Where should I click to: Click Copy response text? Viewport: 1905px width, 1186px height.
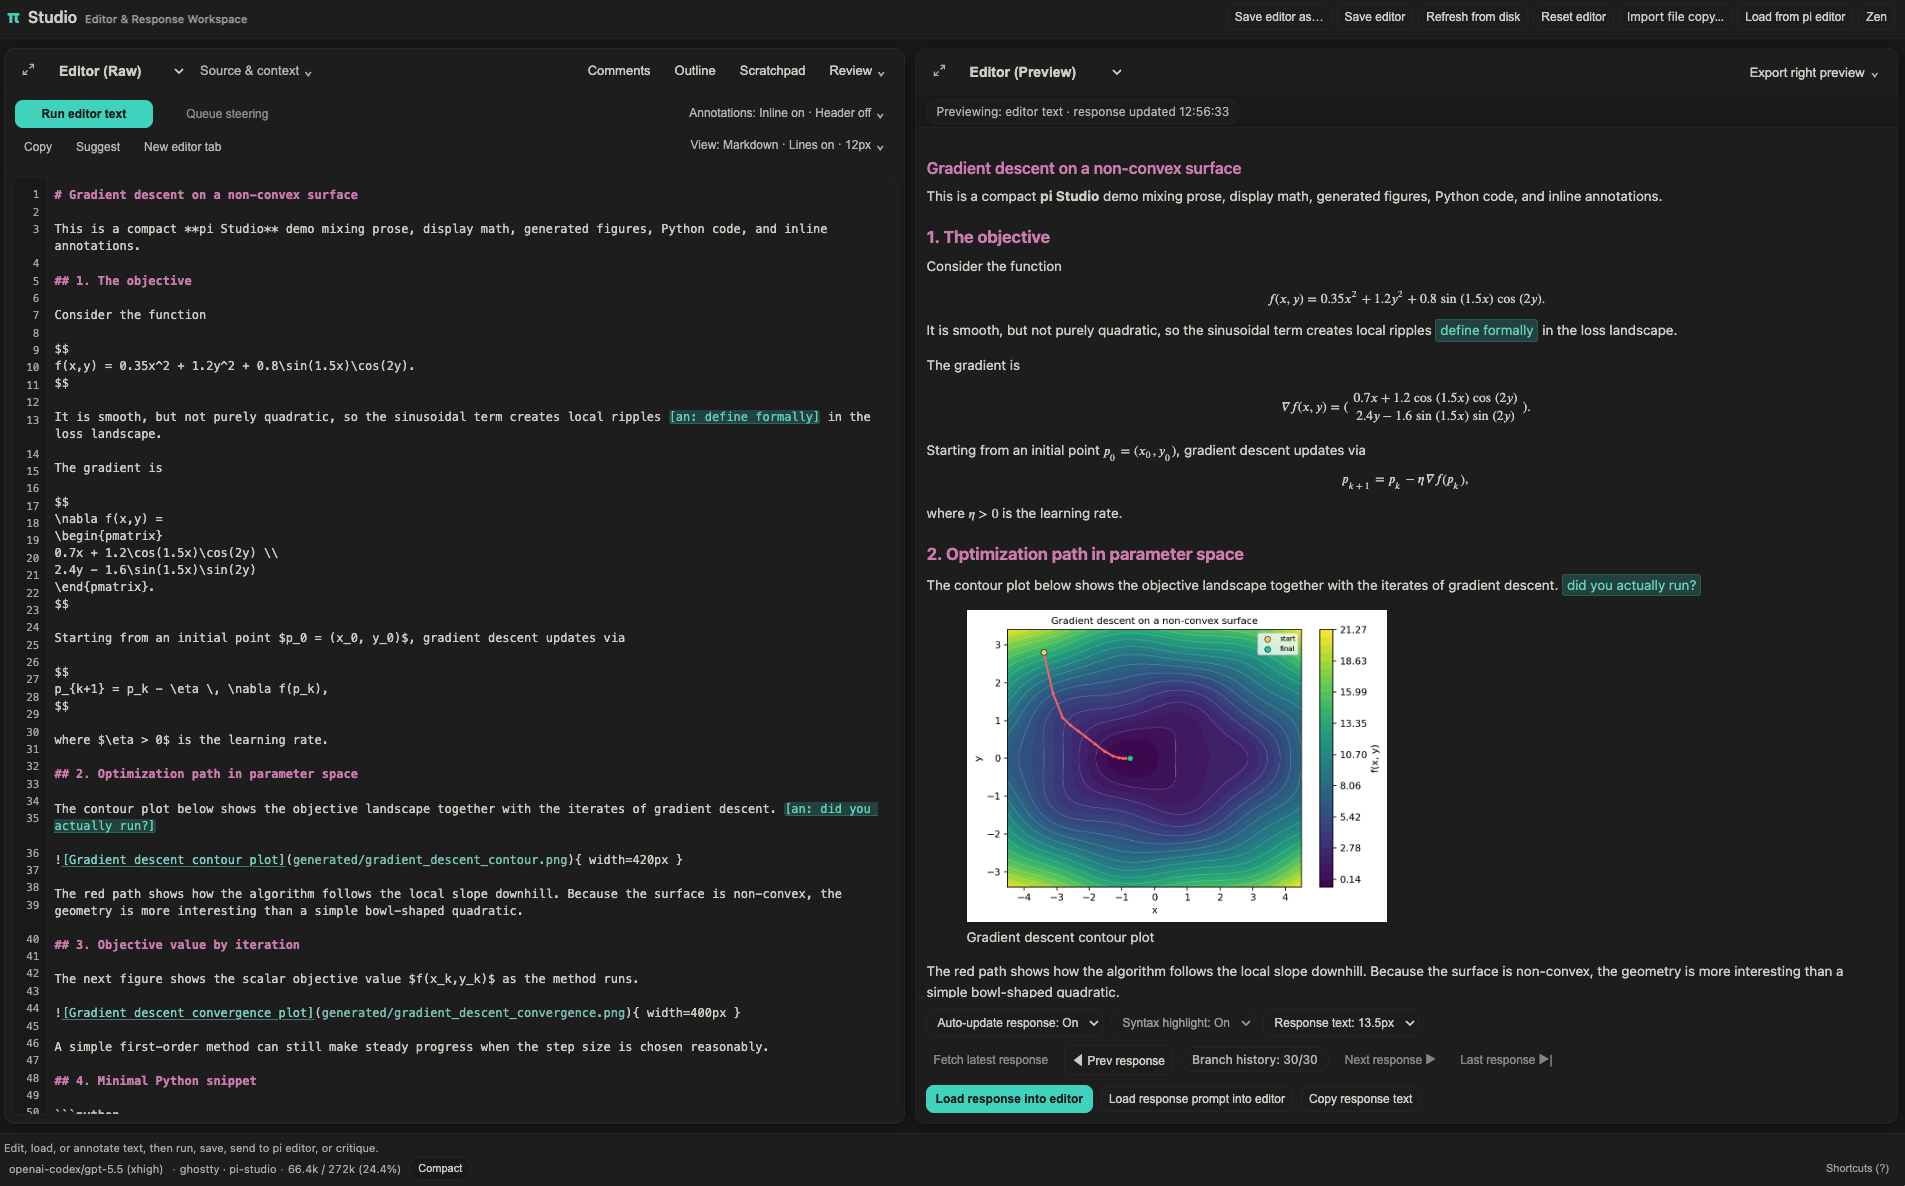tap(1360, 1099)
